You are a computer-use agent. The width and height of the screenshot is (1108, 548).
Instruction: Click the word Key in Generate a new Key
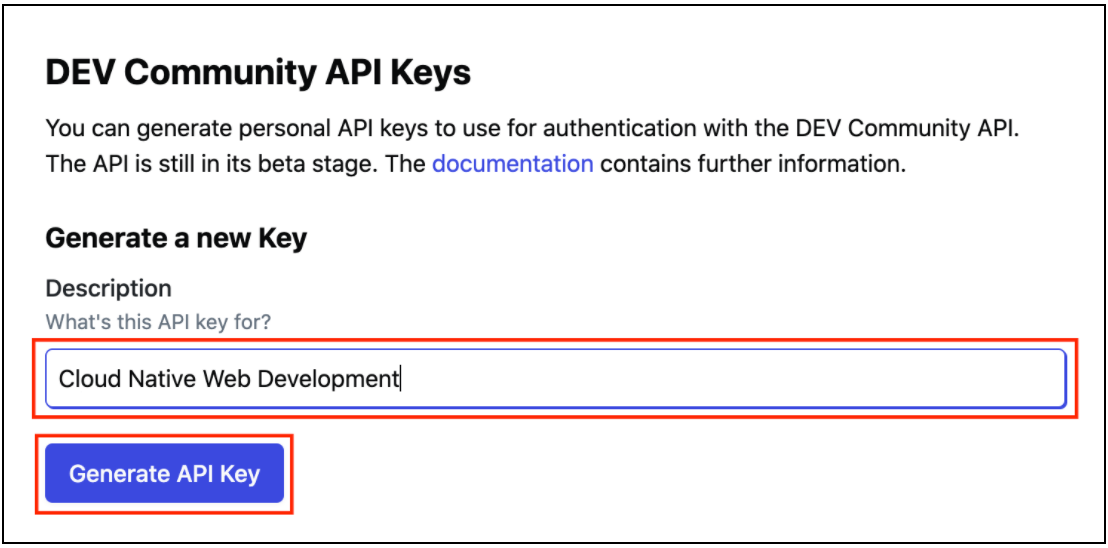(x=284, y=239)
